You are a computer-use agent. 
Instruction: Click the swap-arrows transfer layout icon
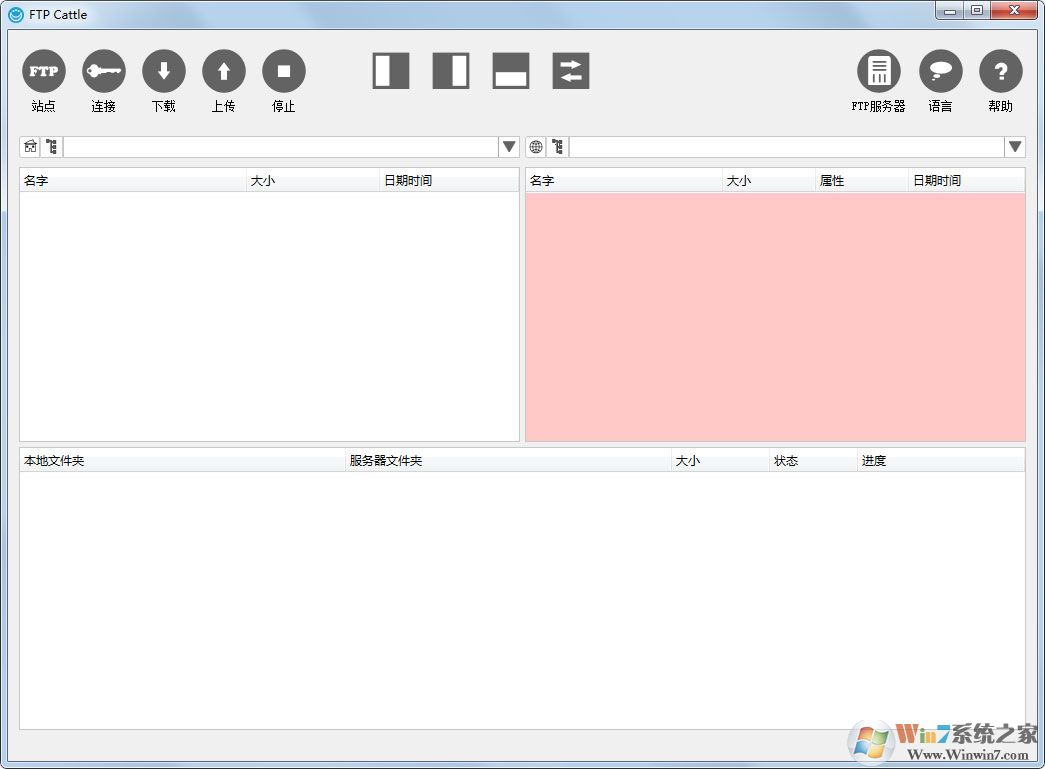[571, 71]
